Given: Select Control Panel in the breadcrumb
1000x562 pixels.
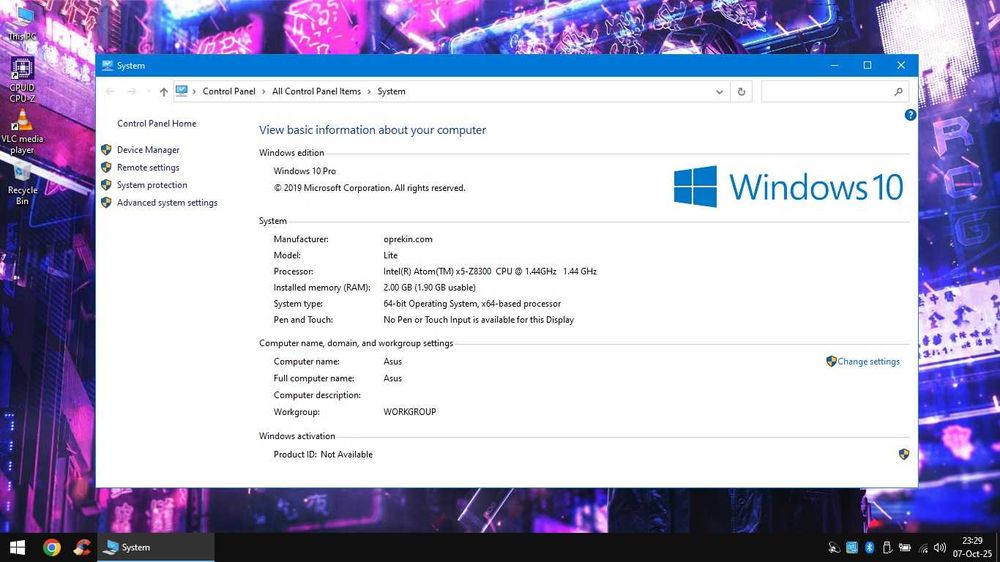Looking at the screenshot, I should [x=229, y=92].
